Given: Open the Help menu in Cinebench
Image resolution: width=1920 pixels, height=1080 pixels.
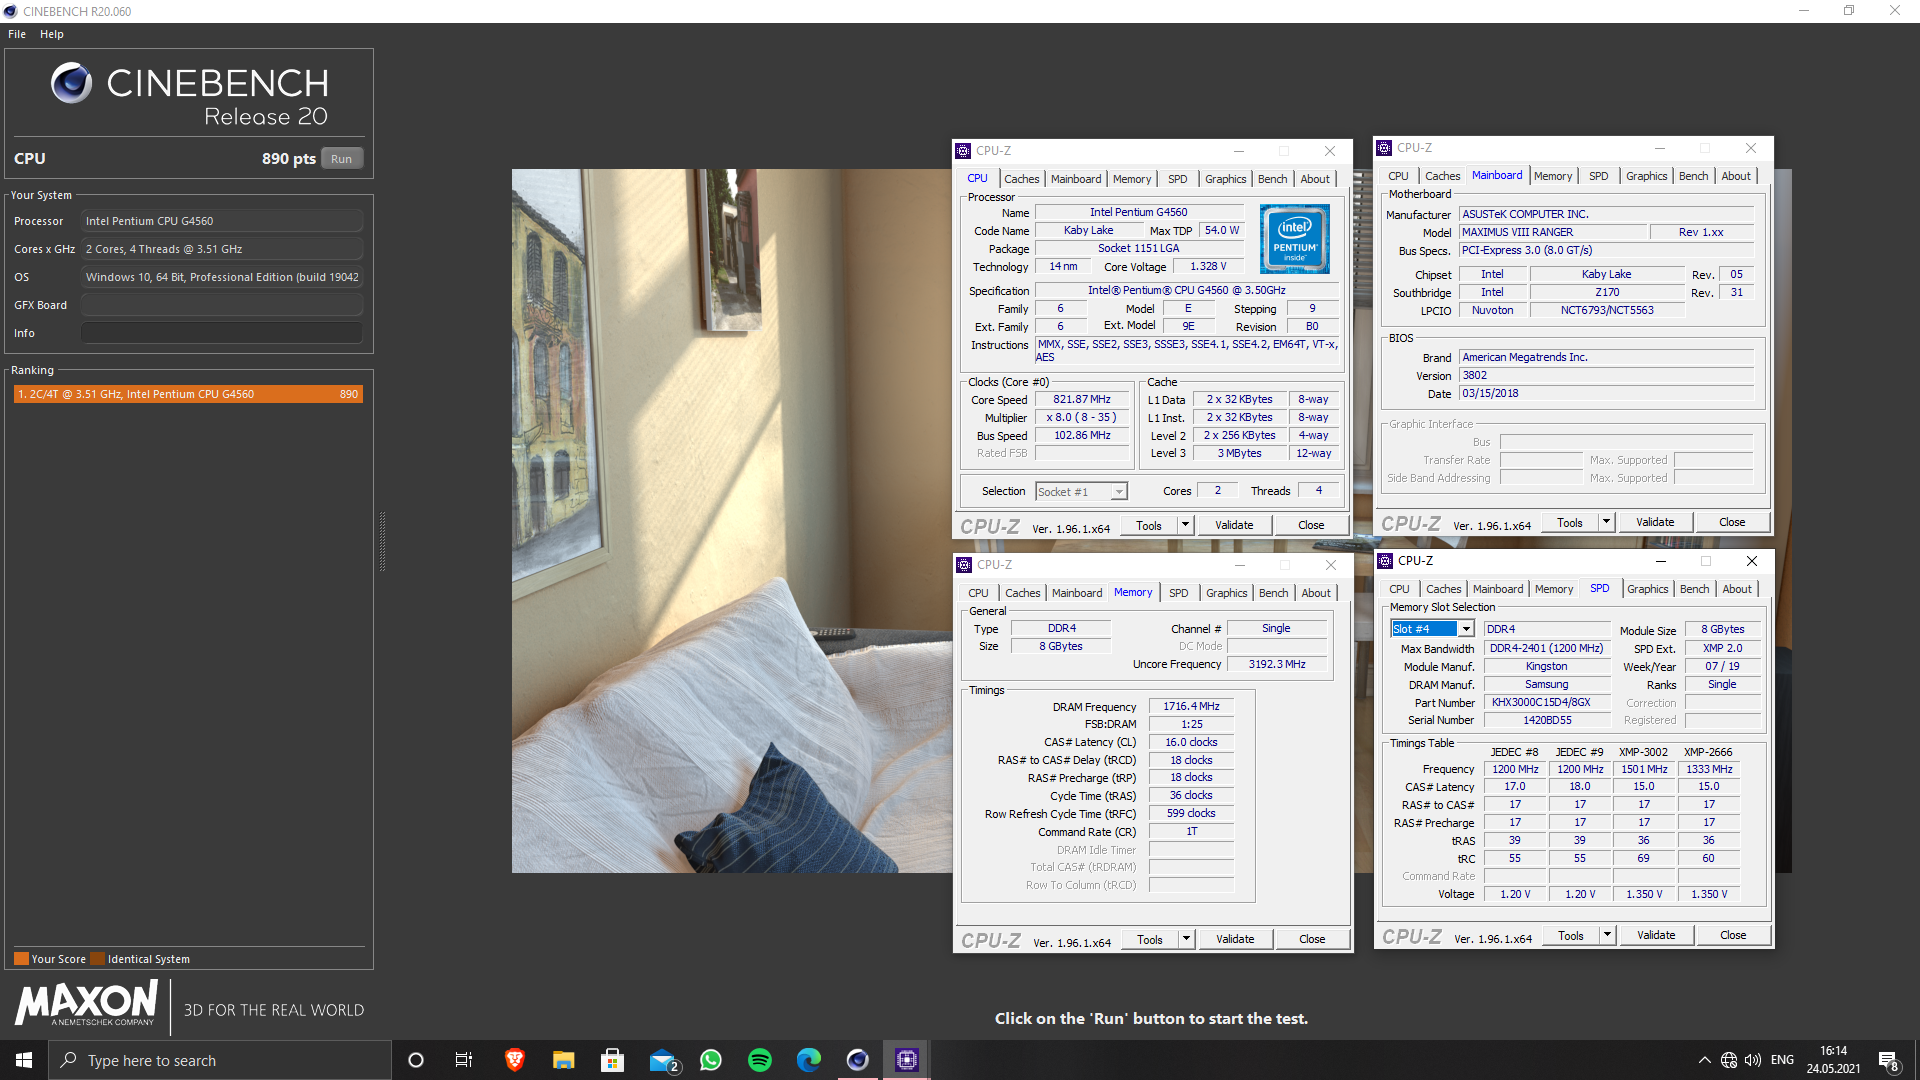Looking at the screenshot, I should click(x=52, y=34).
